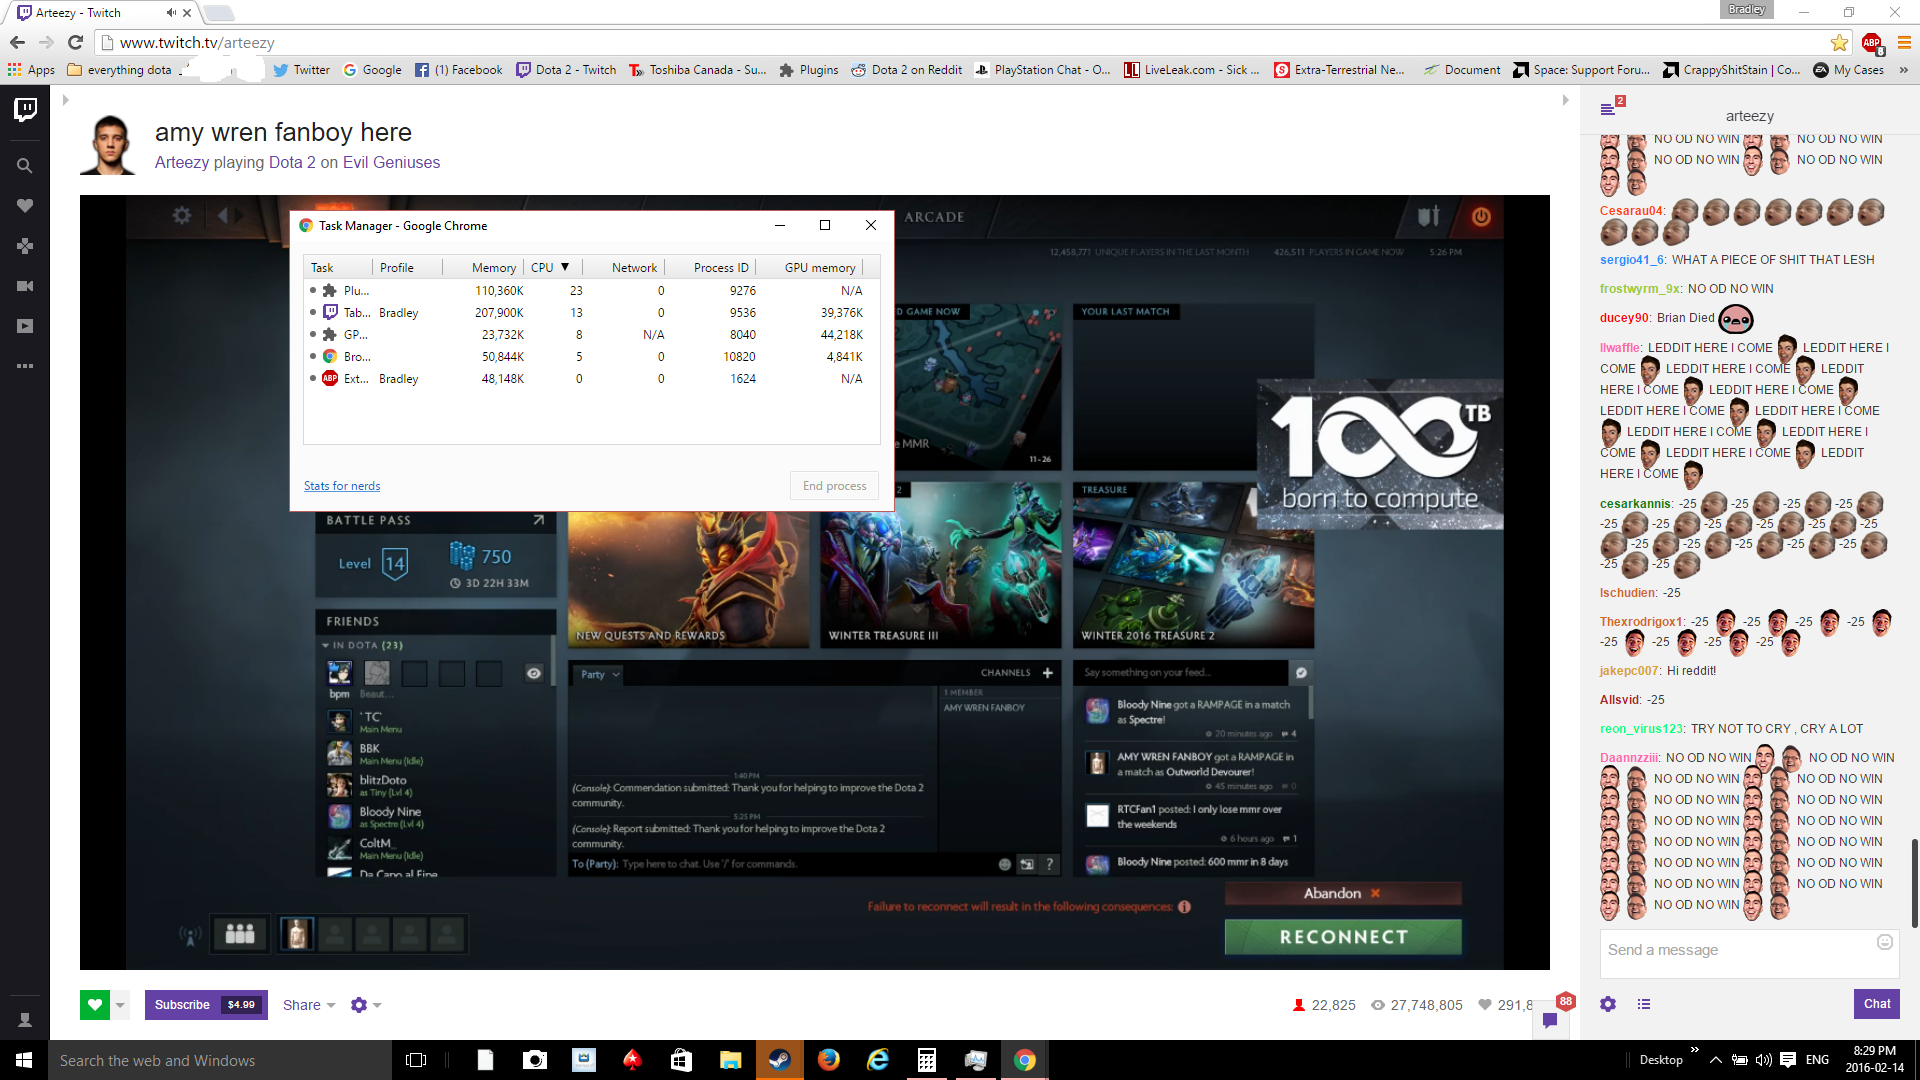Image resolution: width=1920 pixels, height=1080 pixels.
Task: Click the Dota 2 game icon in taskbar
Action: (x=778, y=1059)
